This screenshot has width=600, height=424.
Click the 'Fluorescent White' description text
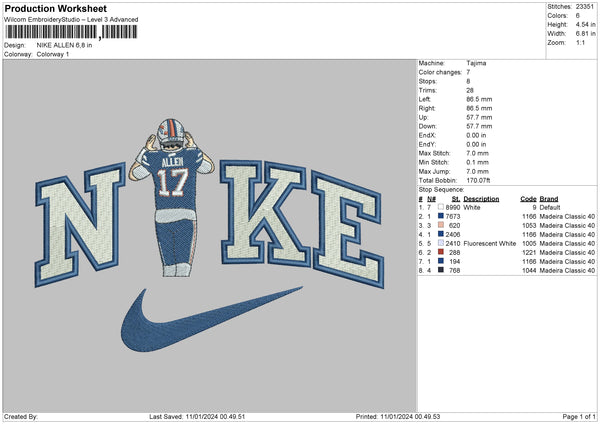pos(489,243)
